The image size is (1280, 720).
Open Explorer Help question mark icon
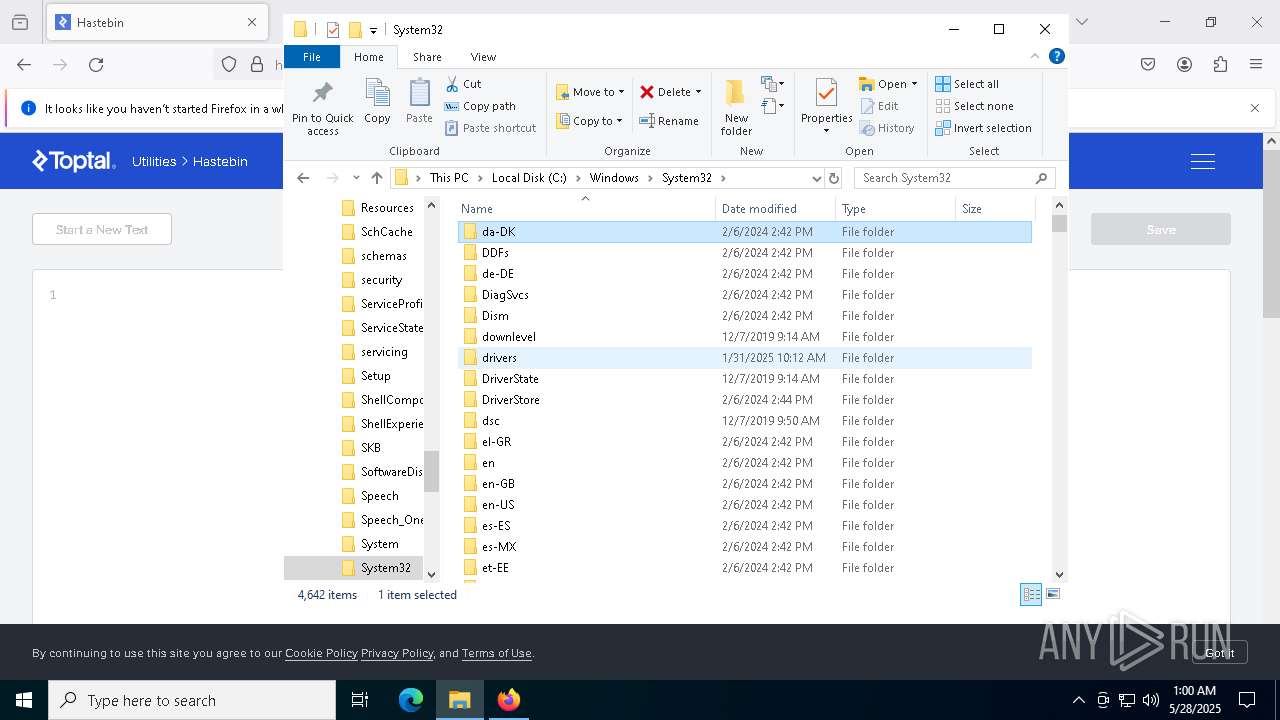click(x=1055, y=57)
